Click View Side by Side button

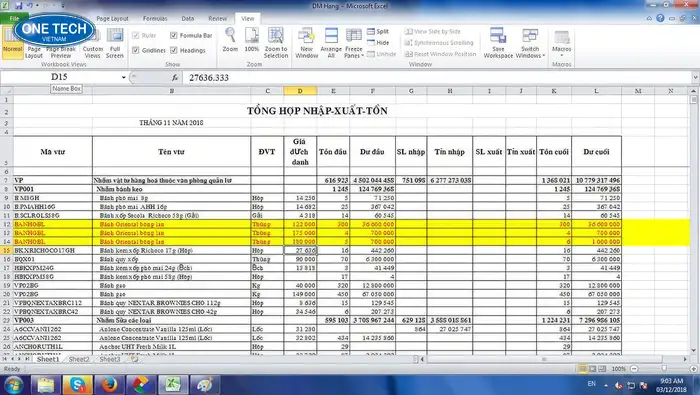[433, 32]
